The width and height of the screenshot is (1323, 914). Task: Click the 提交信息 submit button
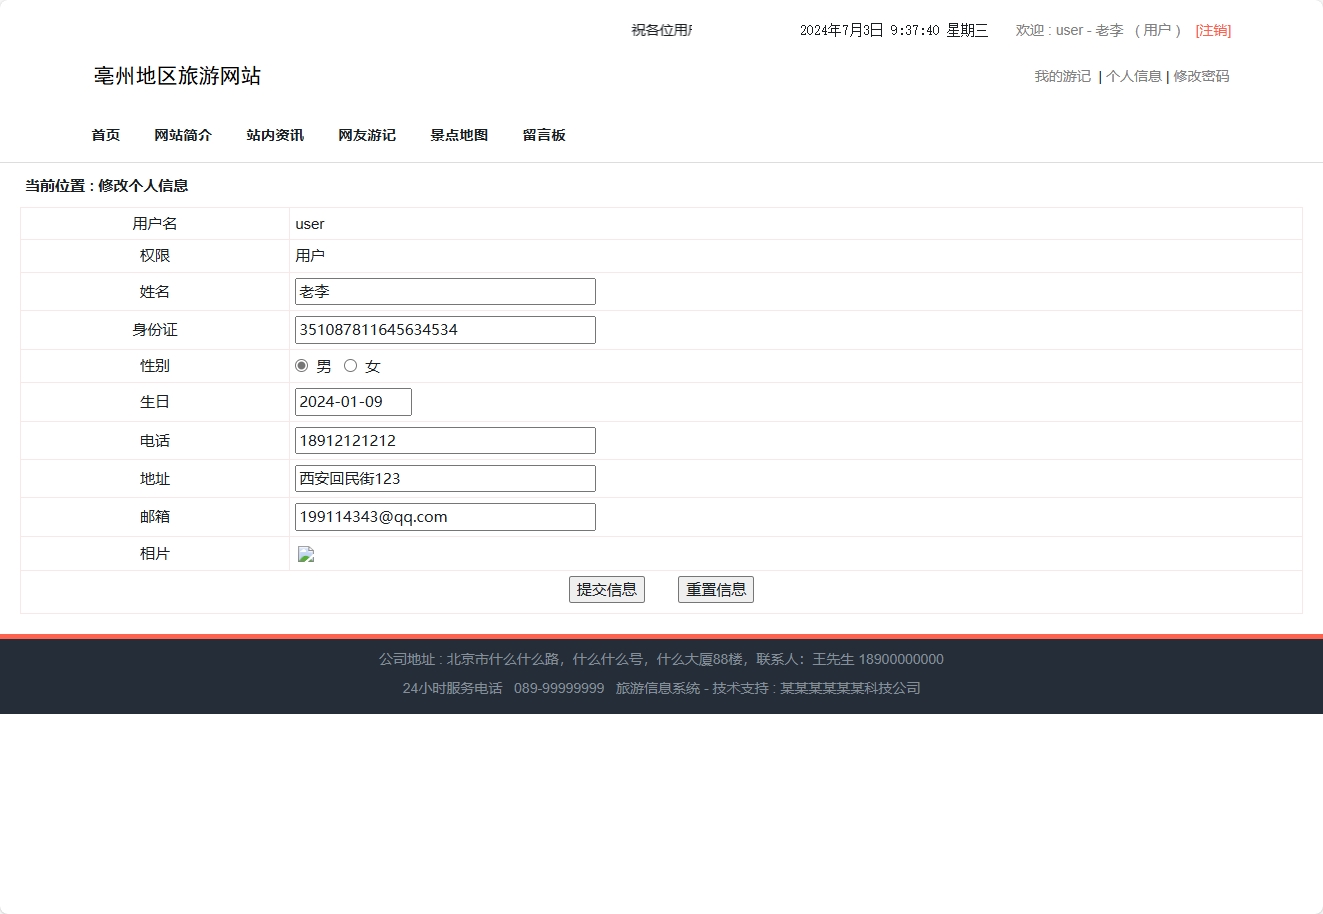[x=606, y=589]
